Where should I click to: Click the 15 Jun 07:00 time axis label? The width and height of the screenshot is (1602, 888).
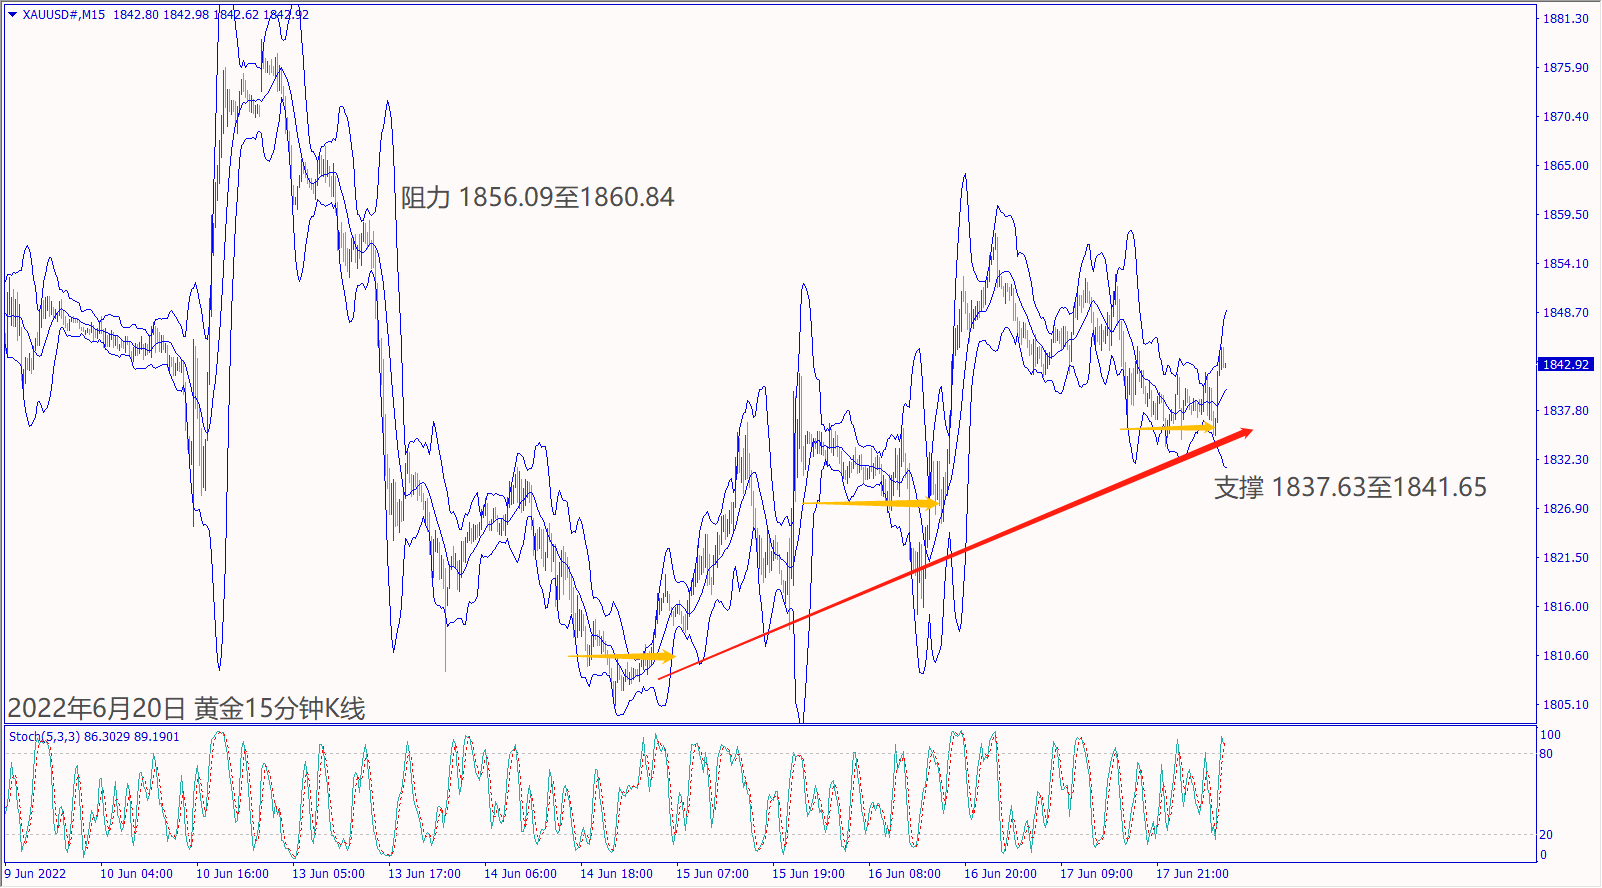712,874
